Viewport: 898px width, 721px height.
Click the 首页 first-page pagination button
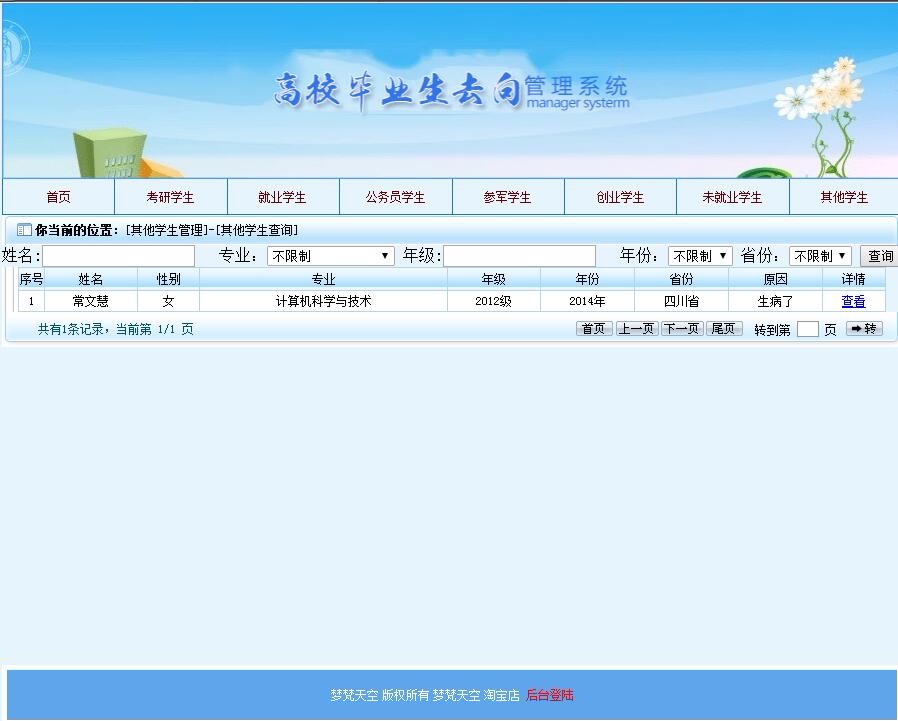click(594, 328)
